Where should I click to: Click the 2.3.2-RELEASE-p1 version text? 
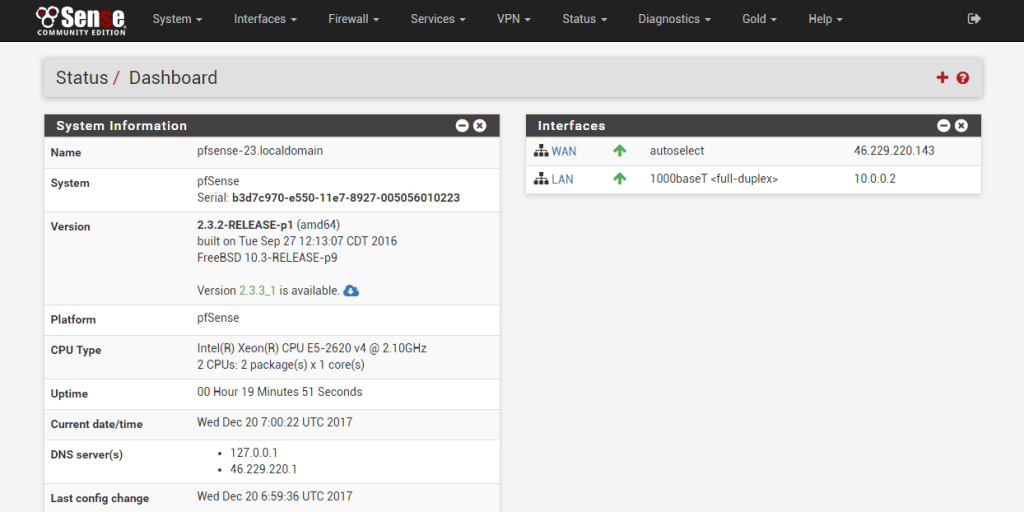click(x=245, y=225)
